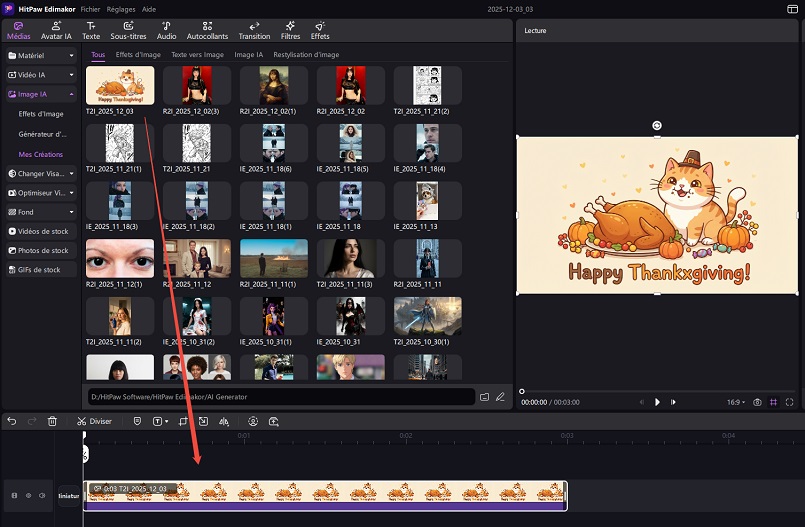Toggle fullscreen preview mode
This screenshot has width=805, height=527.
click(x=790, y=401)
